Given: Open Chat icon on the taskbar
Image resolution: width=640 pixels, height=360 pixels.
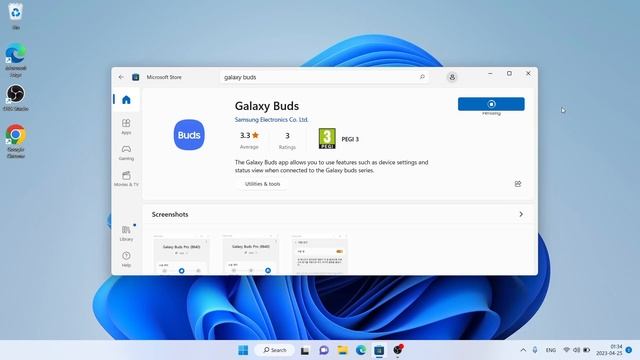Looking at the screenshot, I should coord(324,350).
